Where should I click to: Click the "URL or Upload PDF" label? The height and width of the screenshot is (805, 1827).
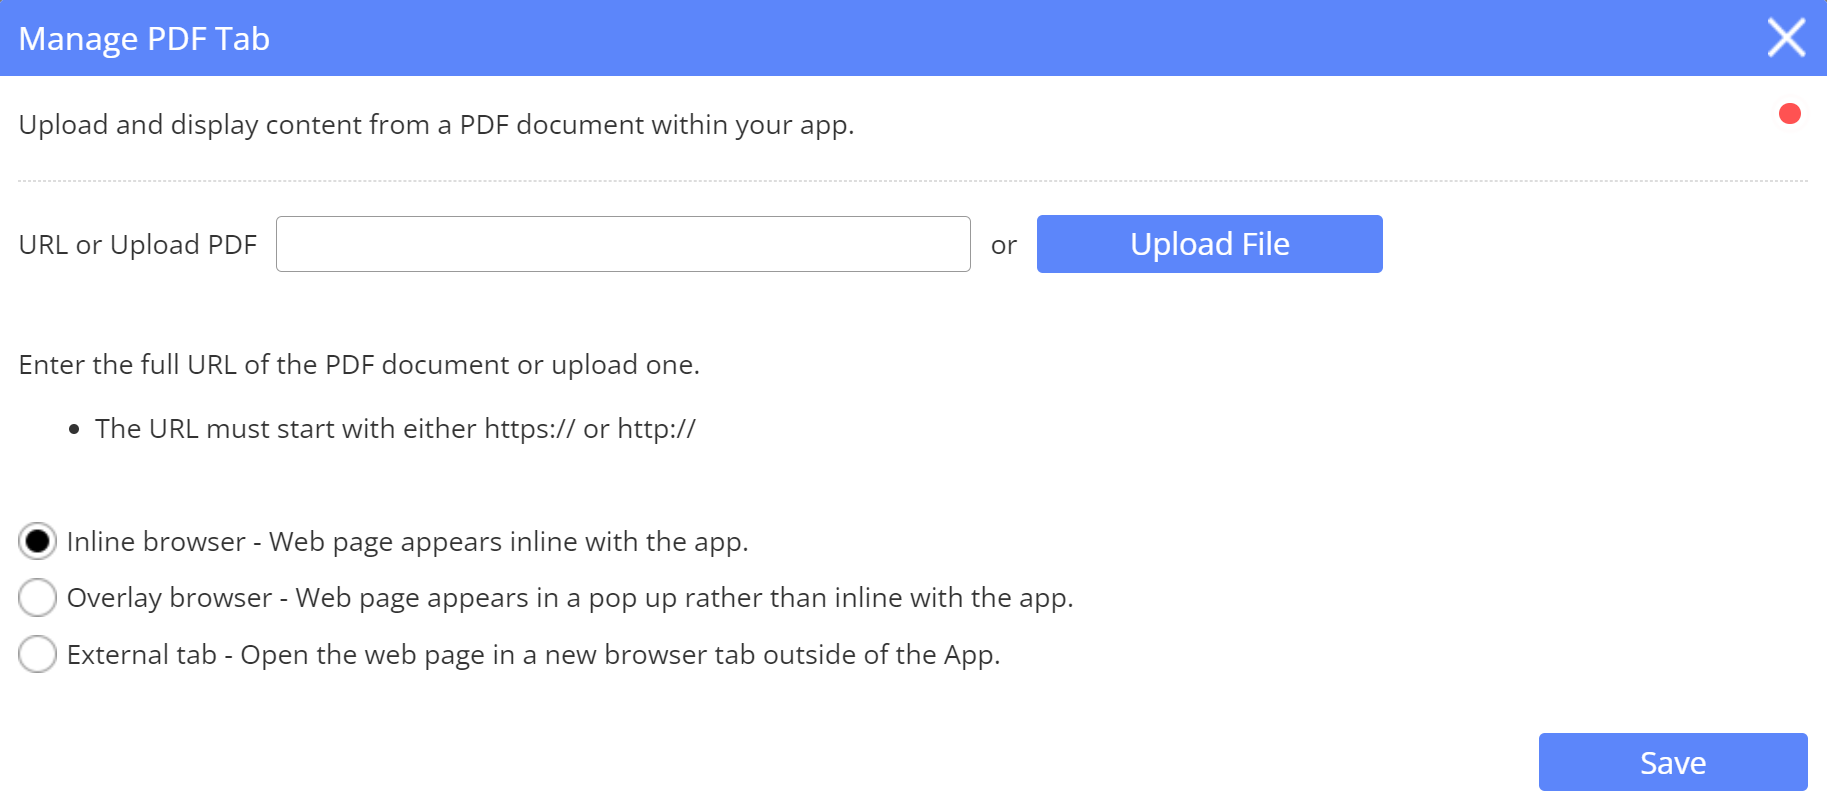tap(138, 245)
